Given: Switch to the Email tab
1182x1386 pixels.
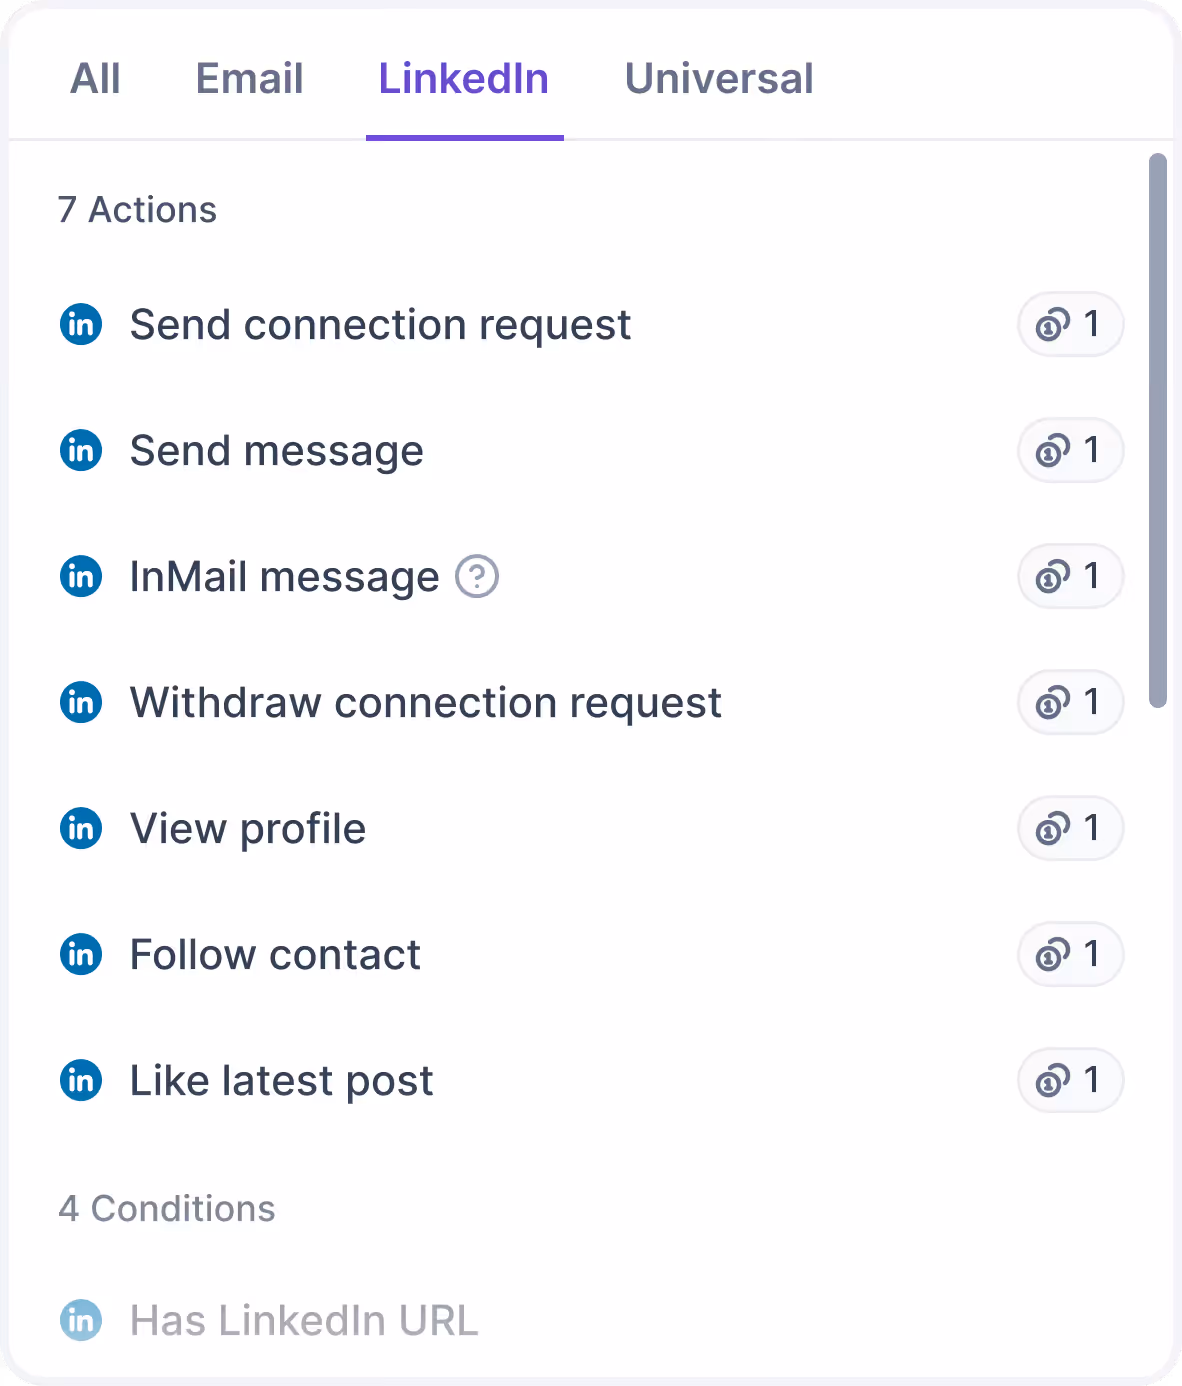Looking at the screenshot, I should pos(249,79).
